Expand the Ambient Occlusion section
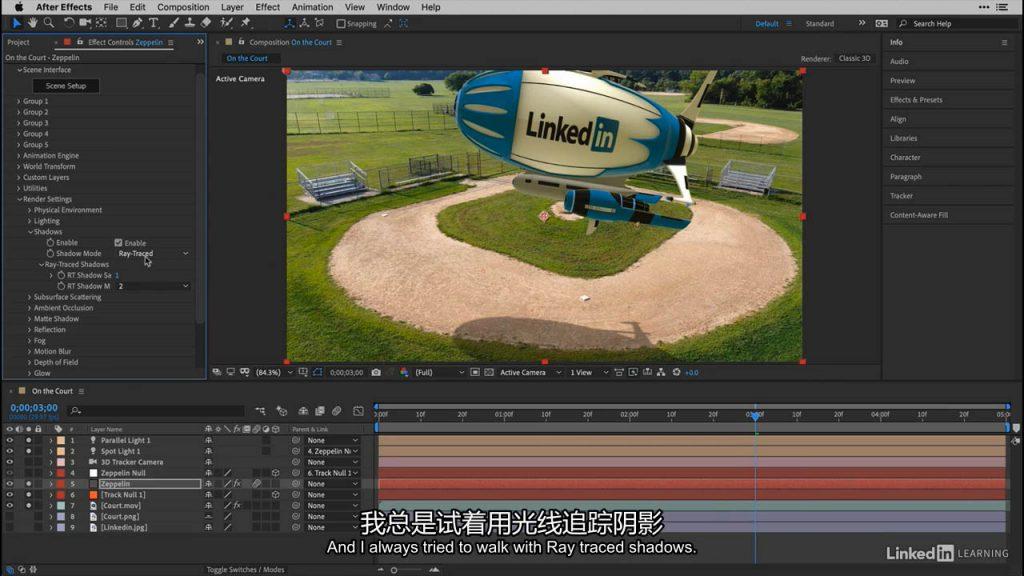 pyautogui.click(x=29, y=308)
